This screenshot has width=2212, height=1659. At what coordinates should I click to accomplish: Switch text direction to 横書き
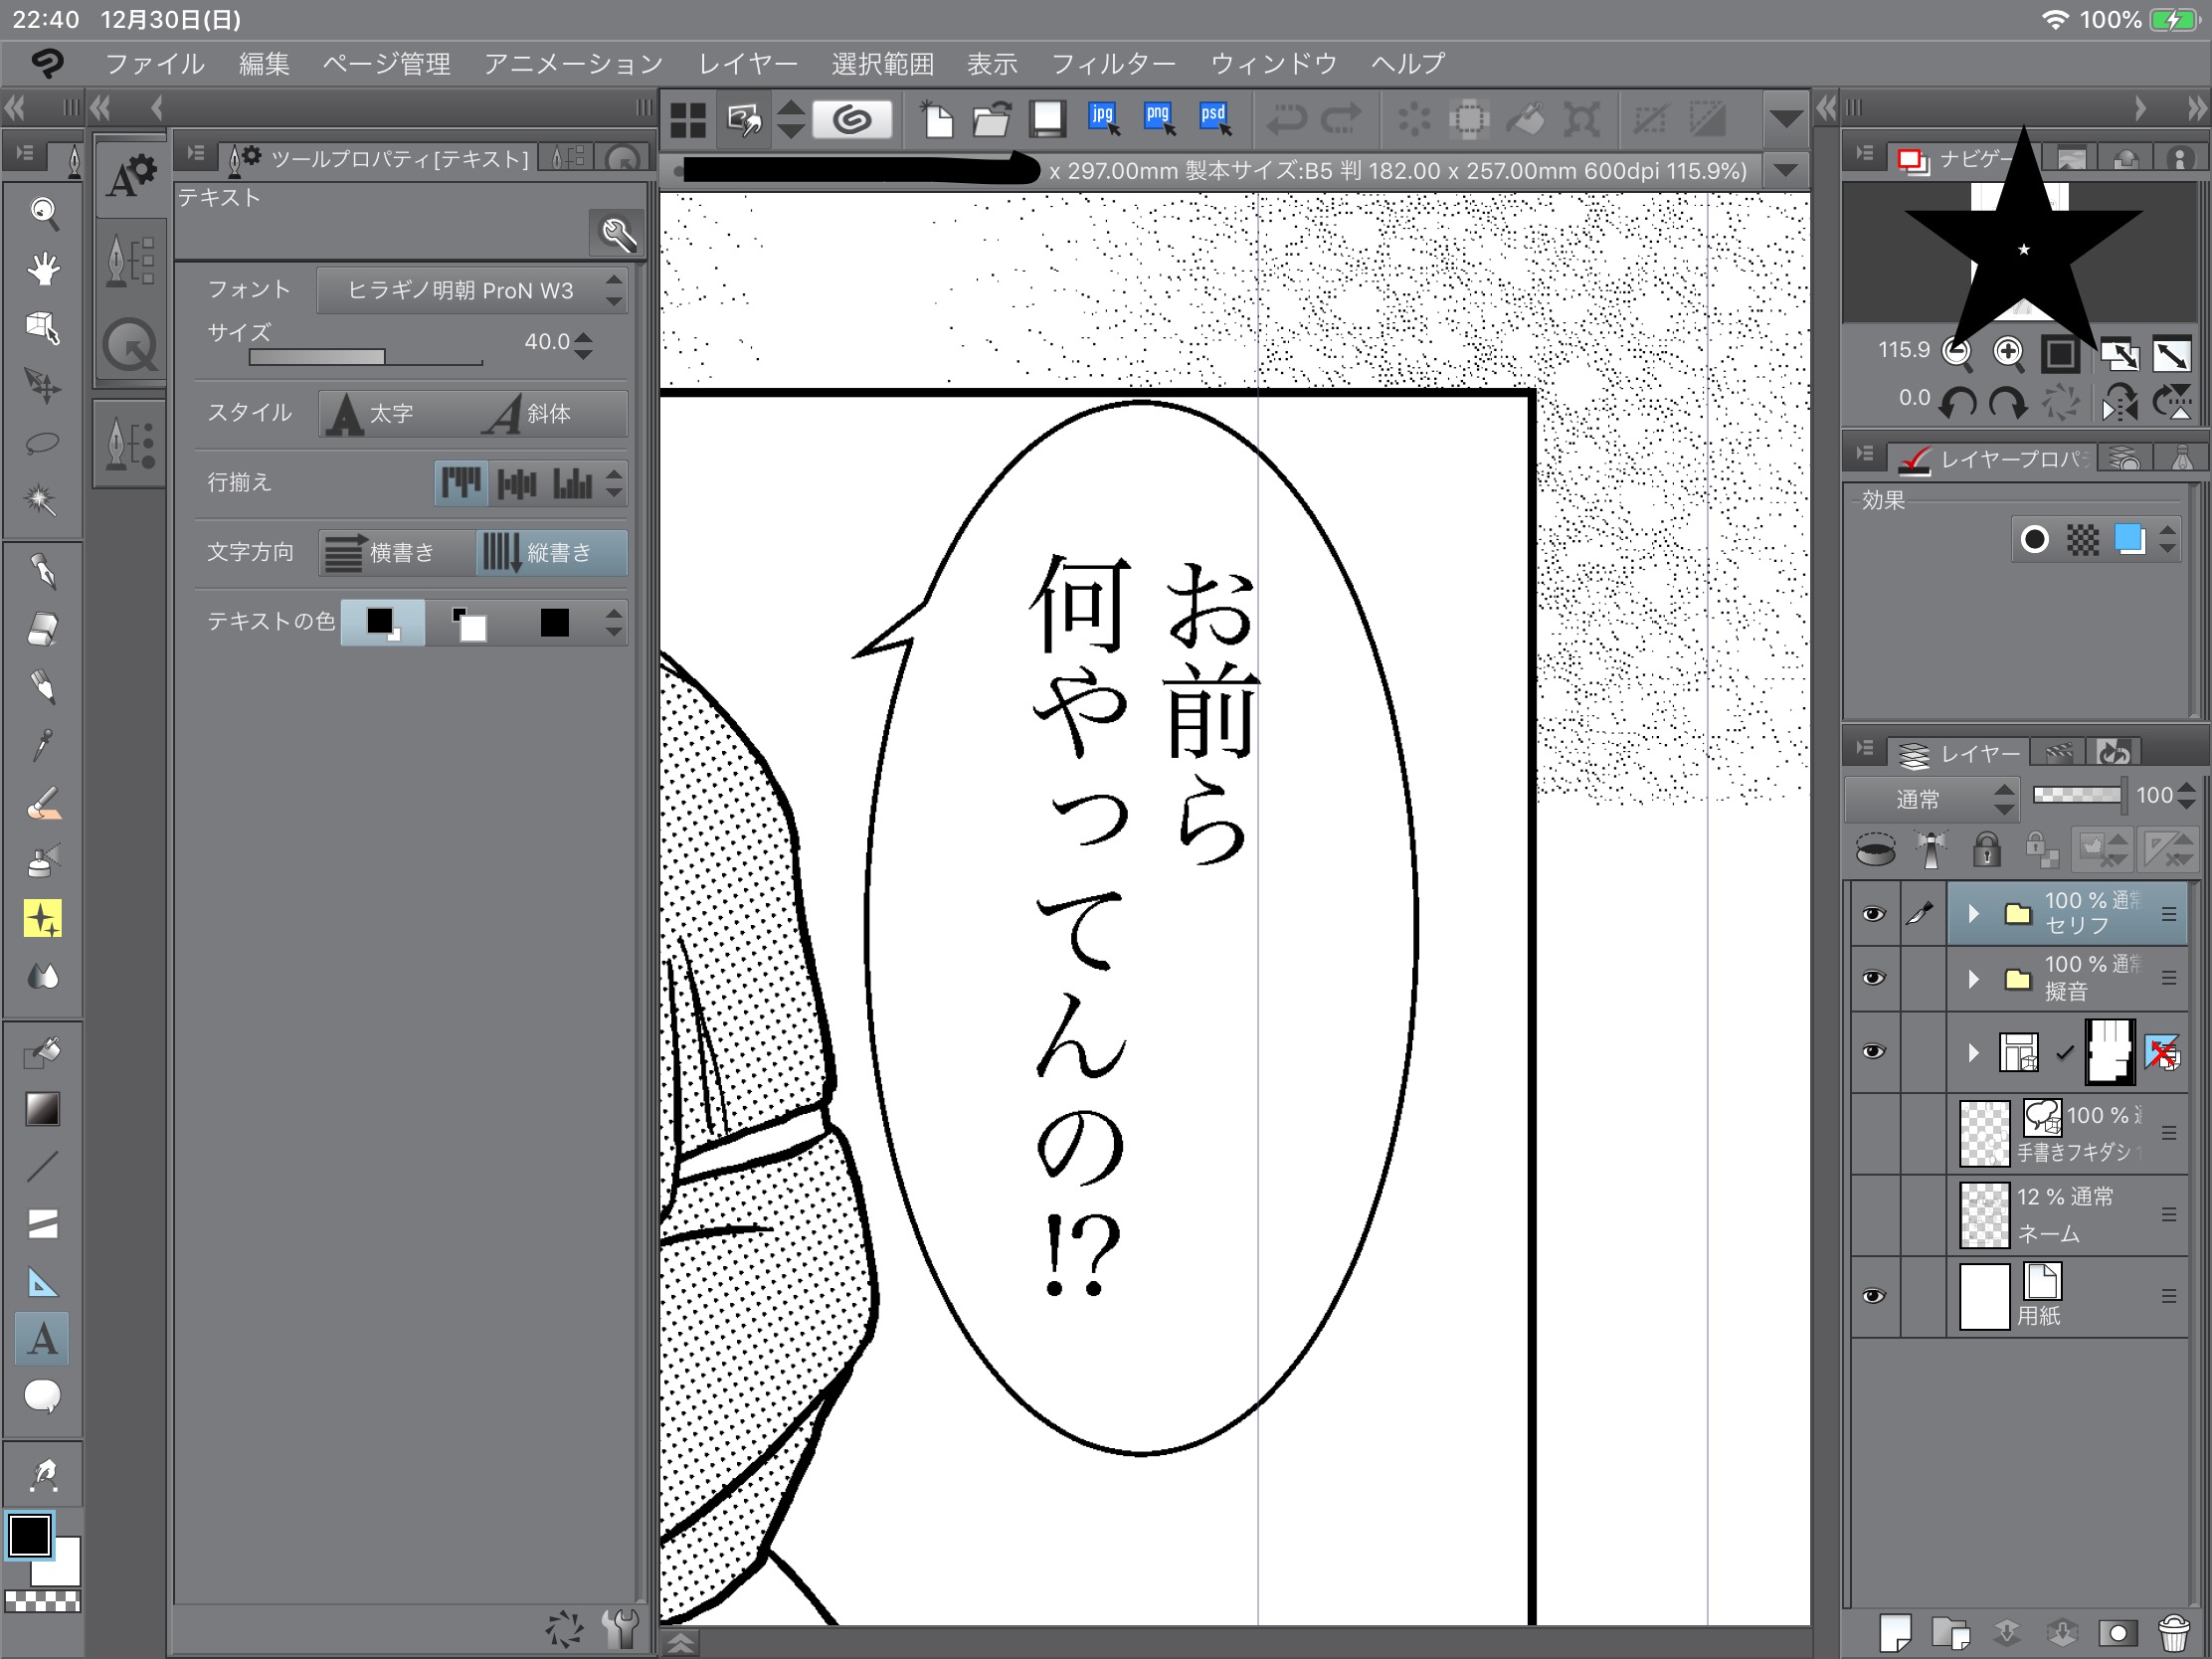pyautogui.click(x=397, y=552)
